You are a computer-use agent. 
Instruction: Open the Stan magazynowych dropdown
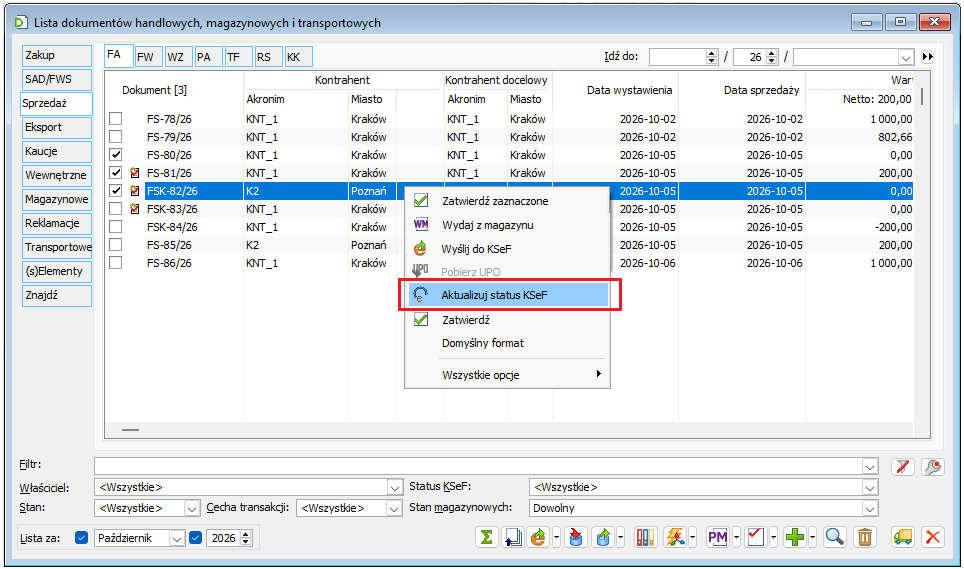[870, 509]
